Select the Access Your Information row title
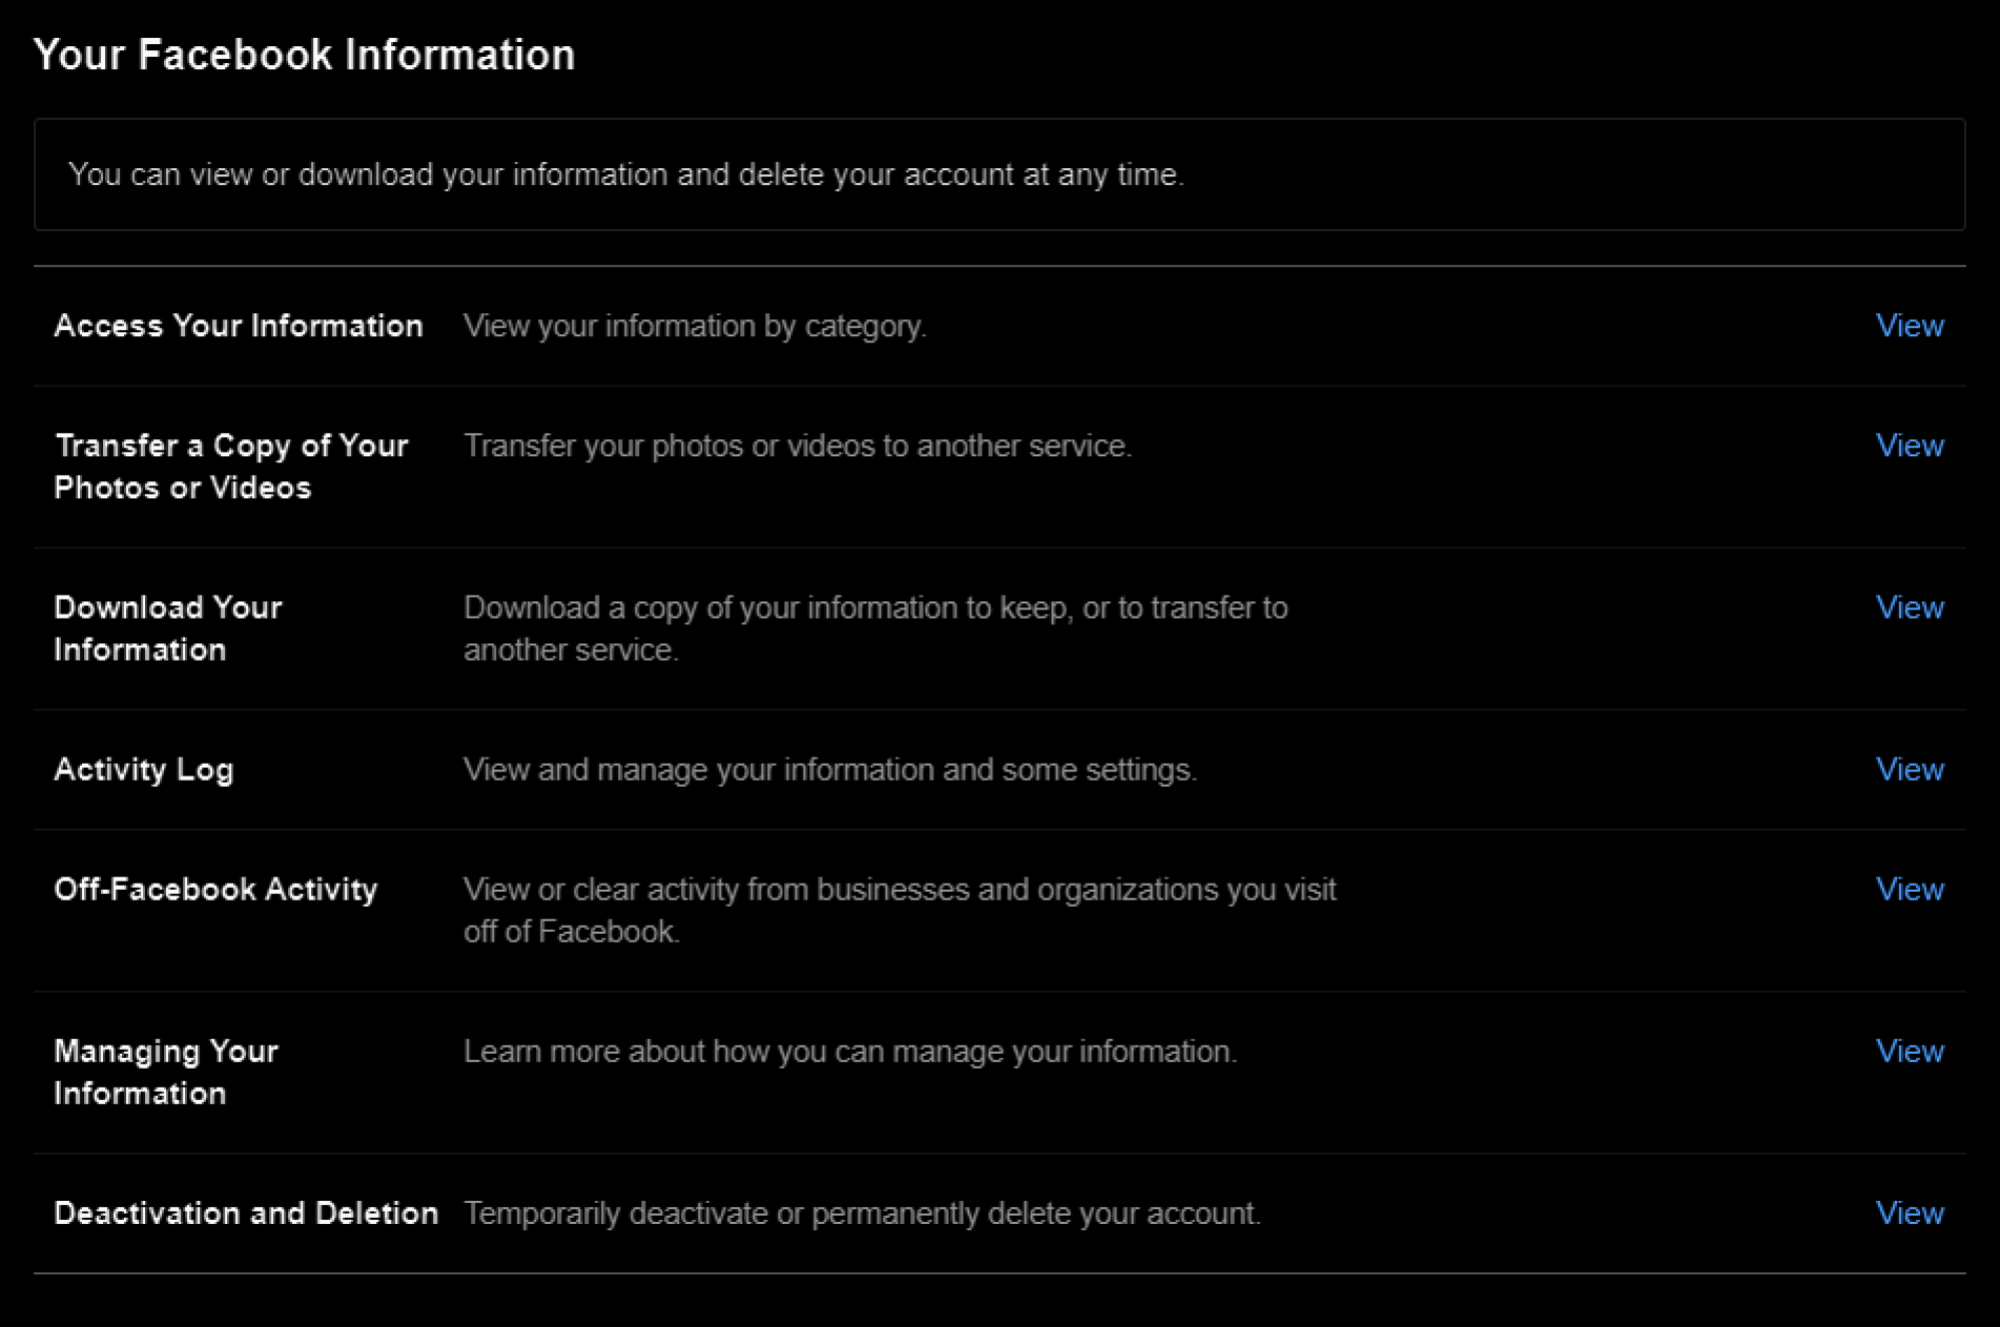2000x1327 pixels. (x=238, y=326)
